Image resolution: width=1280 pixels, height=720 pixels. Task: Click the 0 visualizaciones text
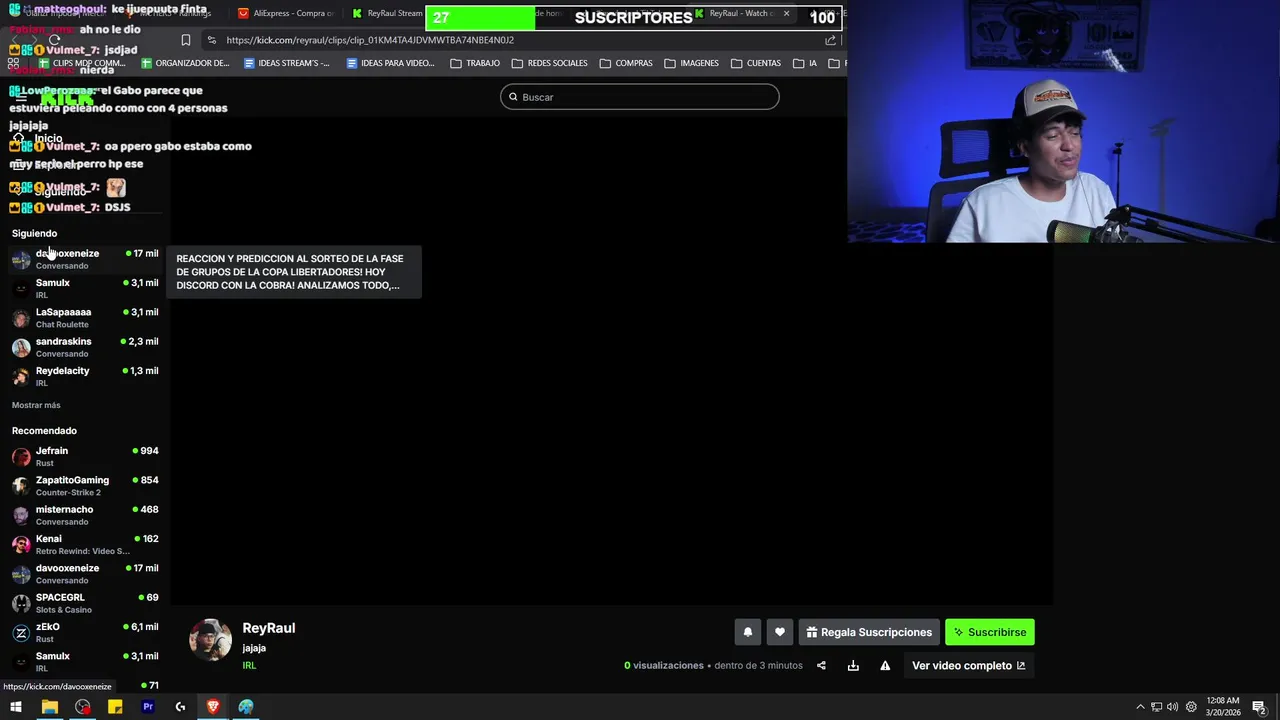pos(664,666)
